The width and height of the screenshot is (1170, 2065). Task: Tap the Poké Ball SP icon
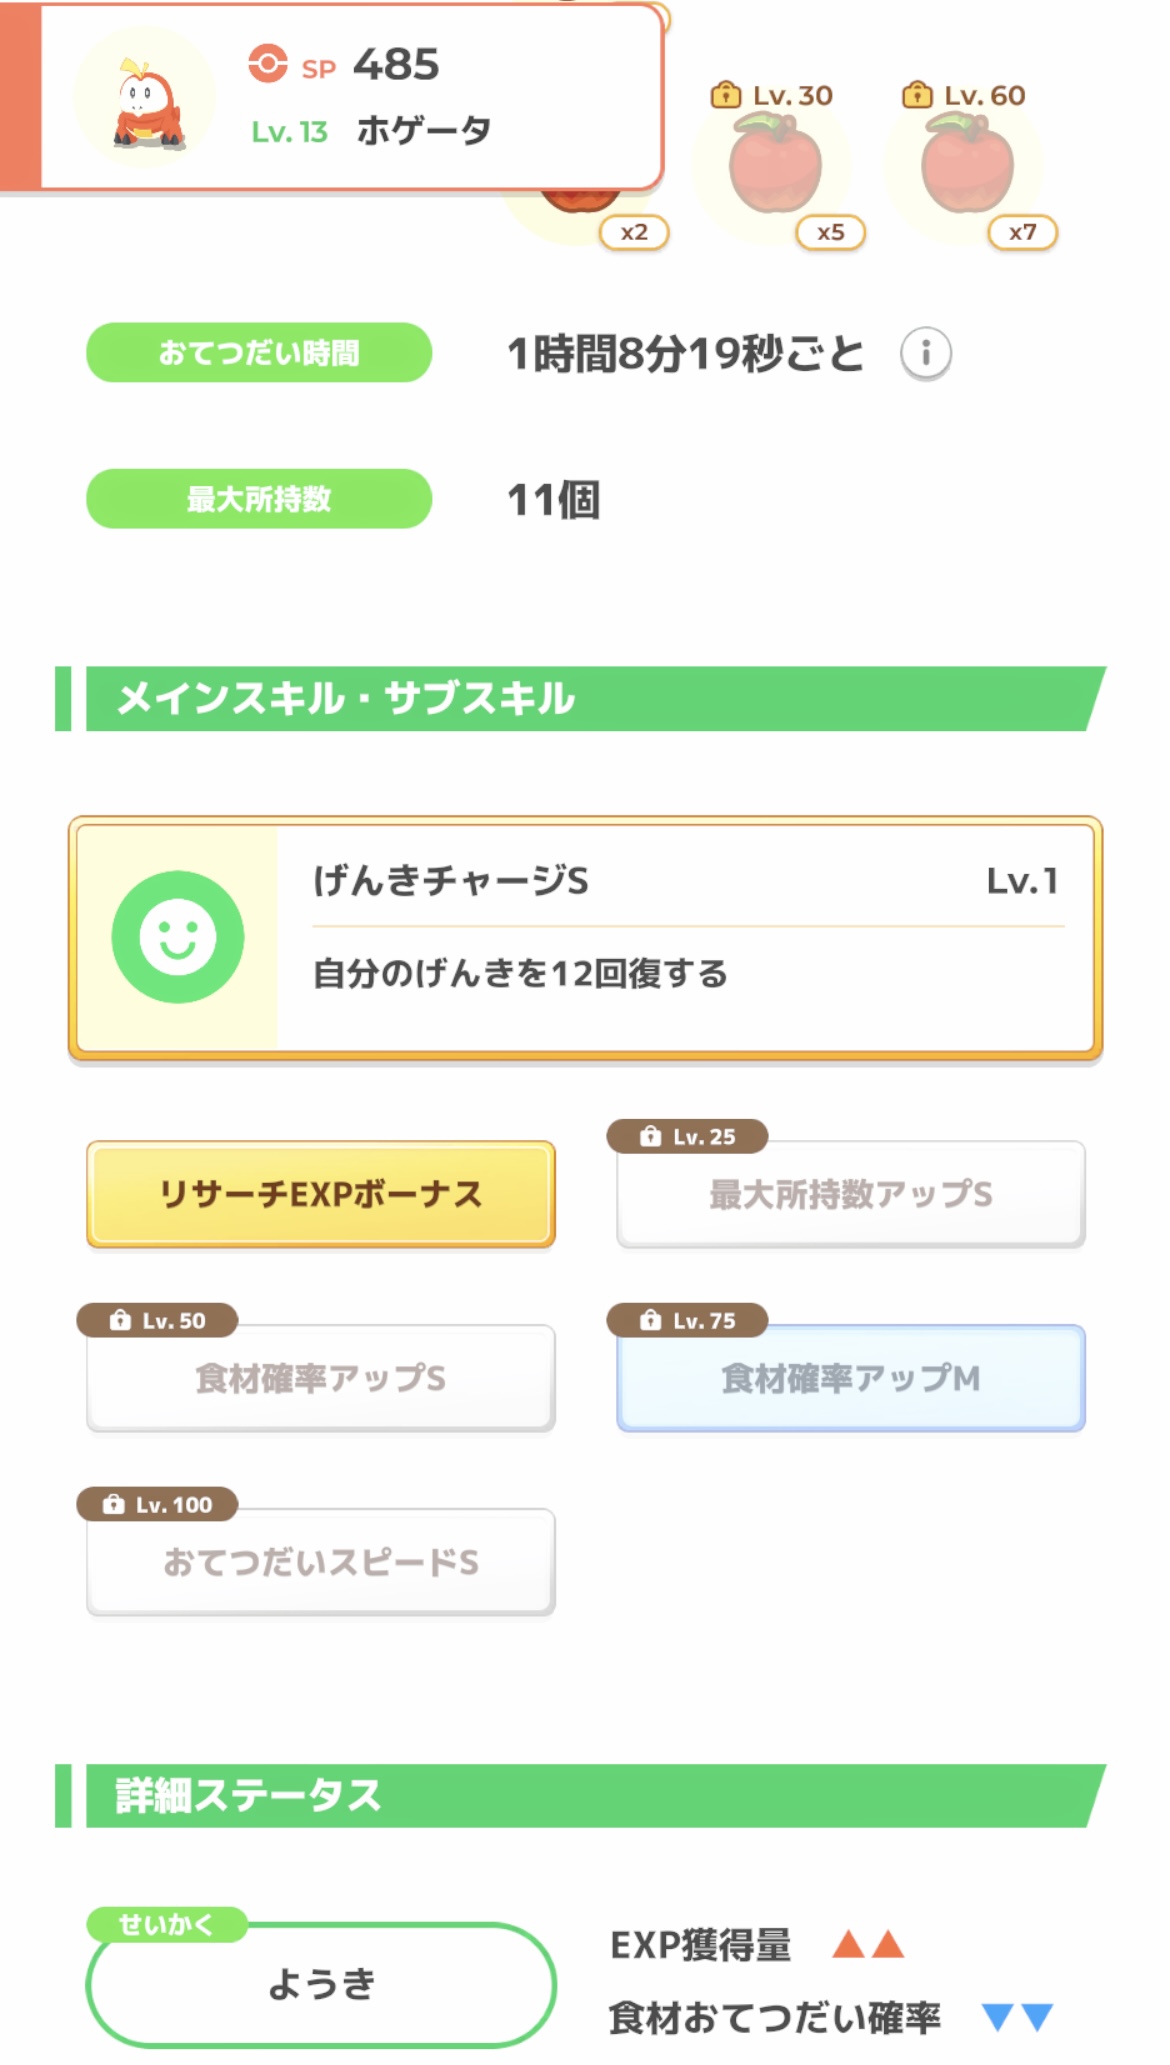coord(267,64)
